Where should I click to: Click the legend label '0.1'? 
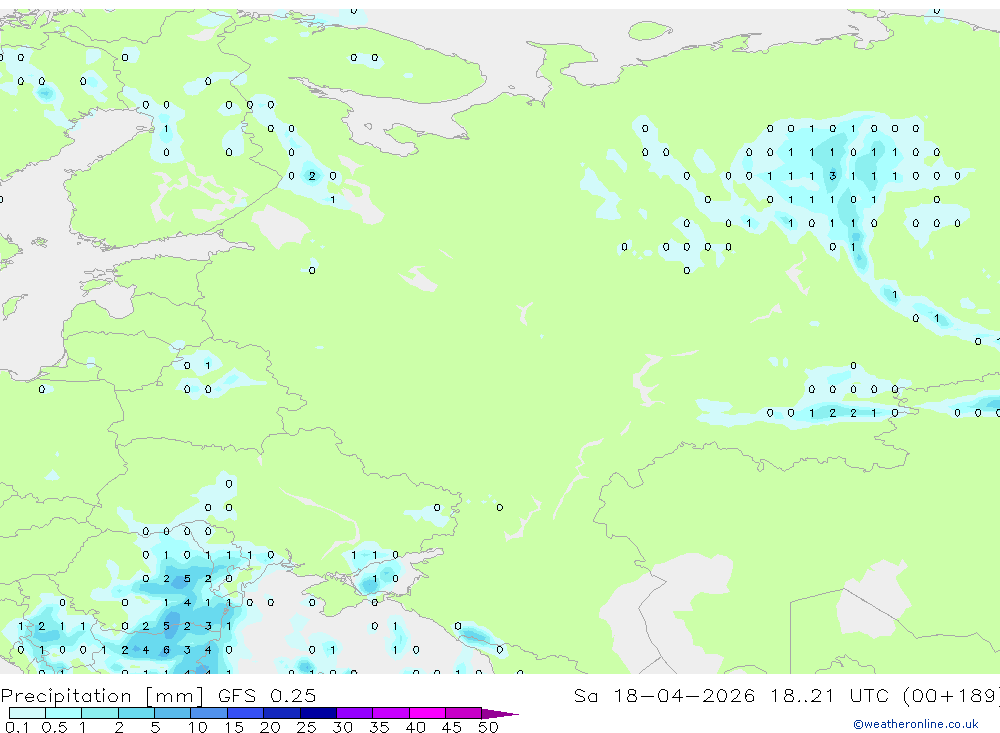(x=17, y=727)
